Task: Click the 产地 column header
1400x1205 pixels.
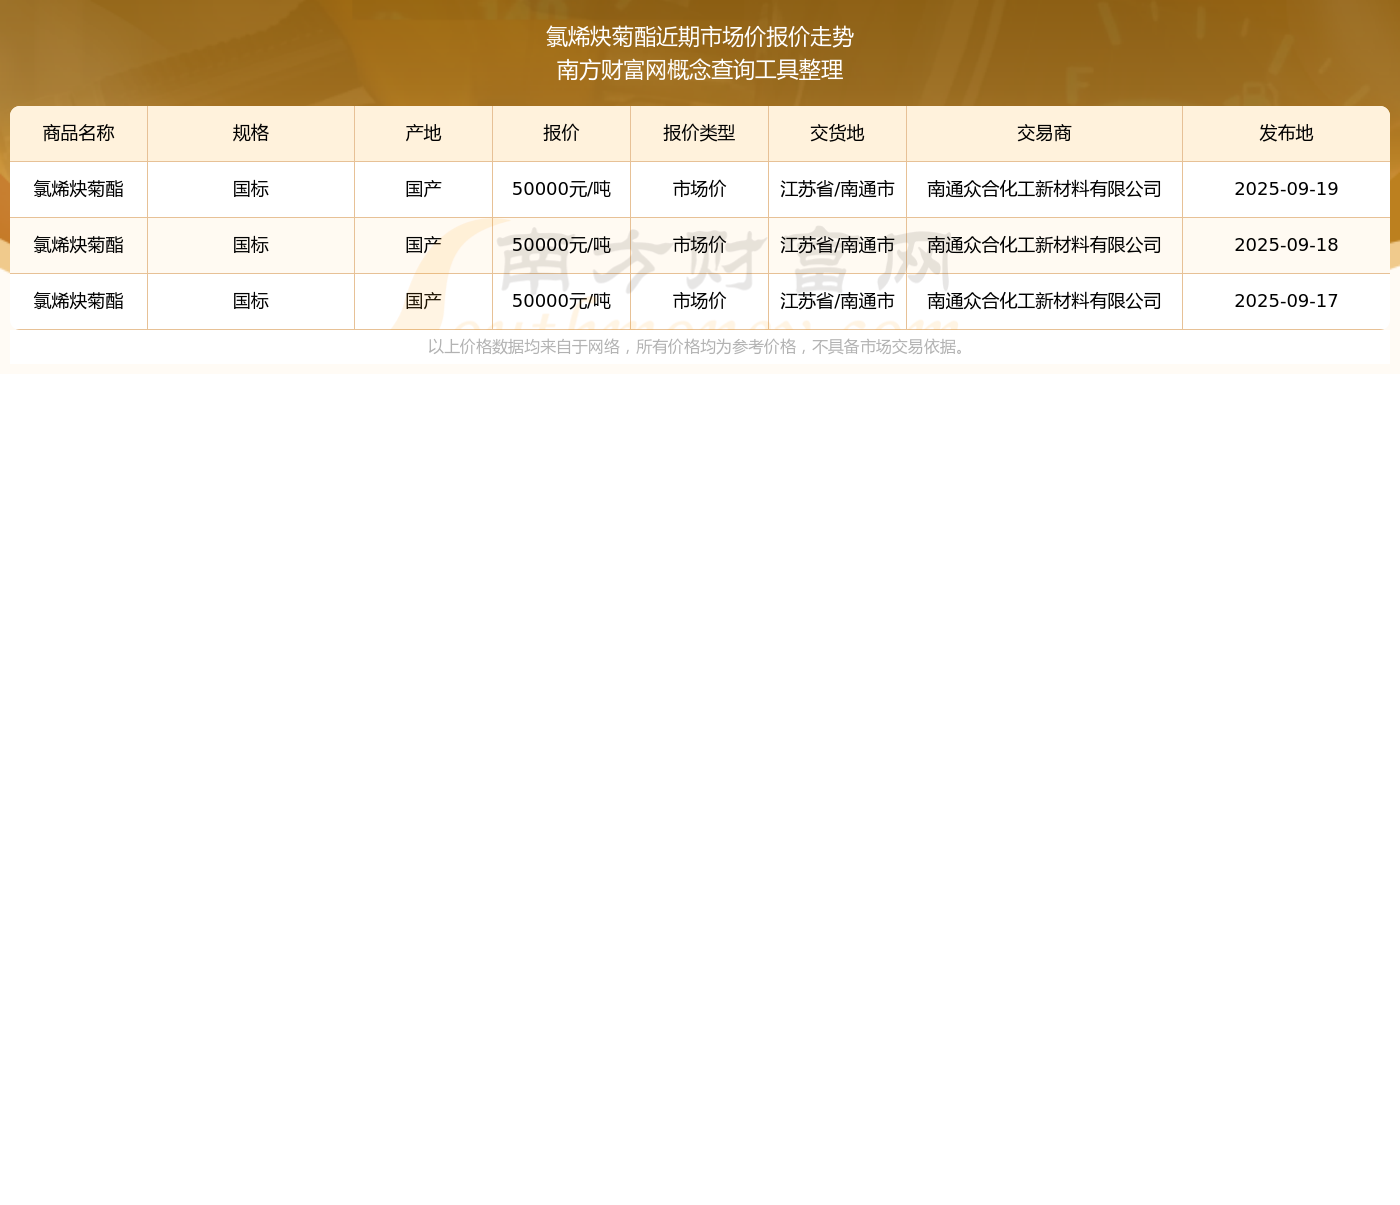Action: 423,133
